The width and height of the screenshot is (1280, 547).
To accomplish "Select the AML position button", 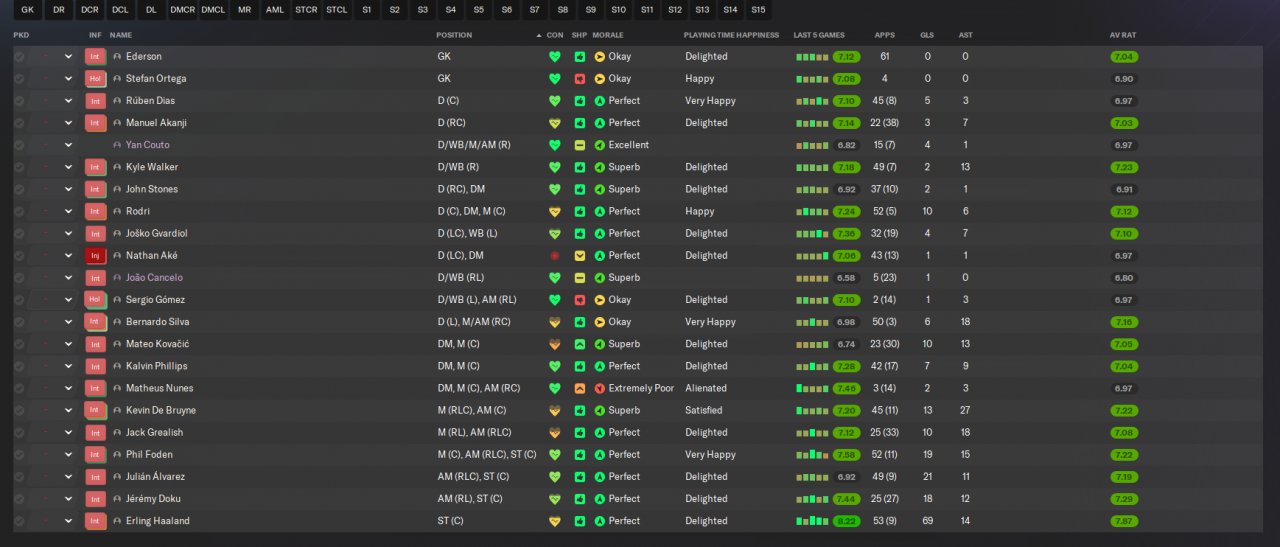I will [274, 10].
